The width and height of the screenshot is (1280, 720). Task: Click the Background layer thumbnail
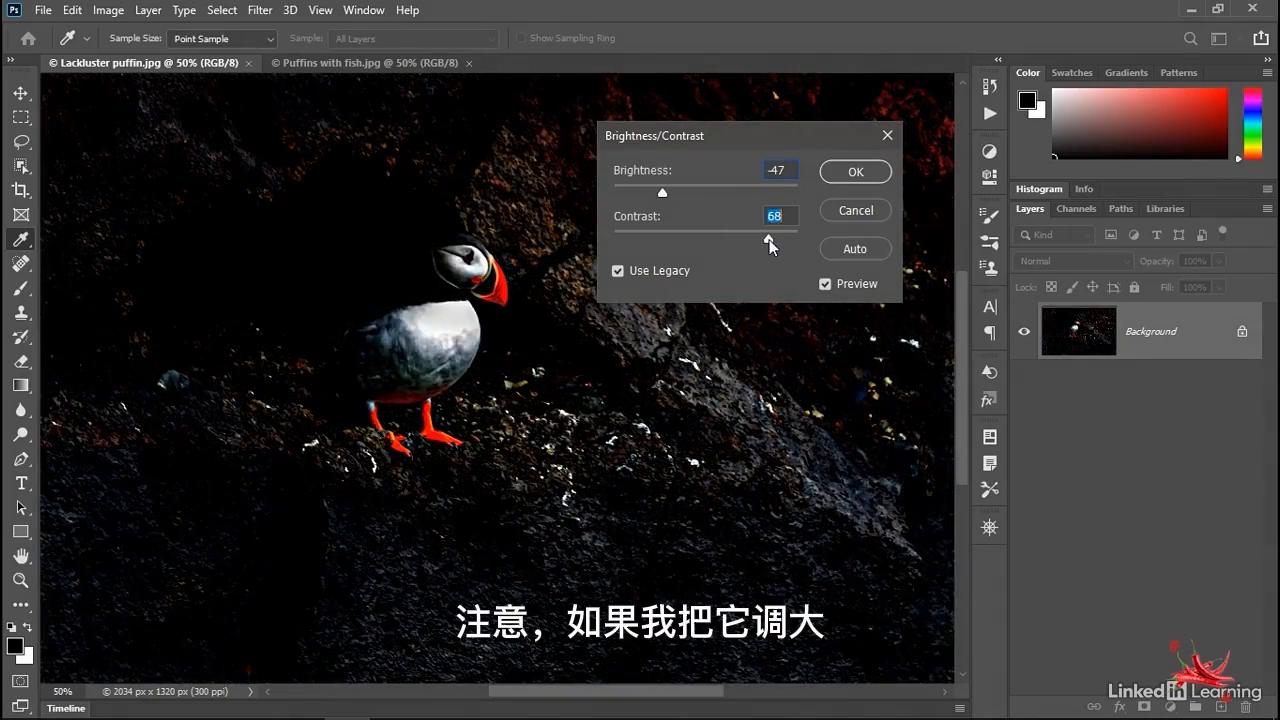tap(1079, 331)
